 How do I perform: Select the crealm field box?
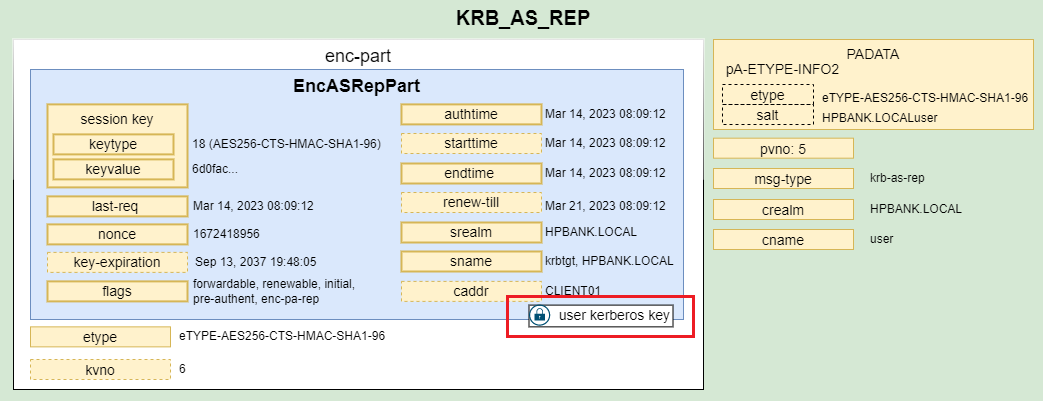783,210
